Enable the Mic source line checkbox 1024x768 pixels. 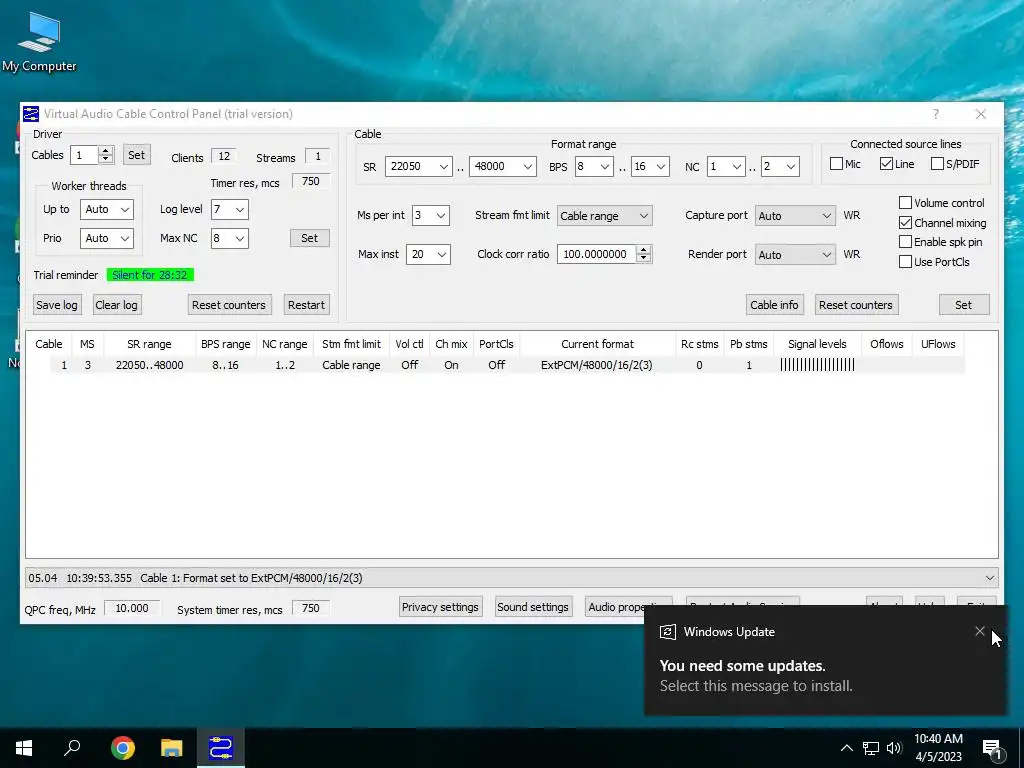click(x=836, y=164)
